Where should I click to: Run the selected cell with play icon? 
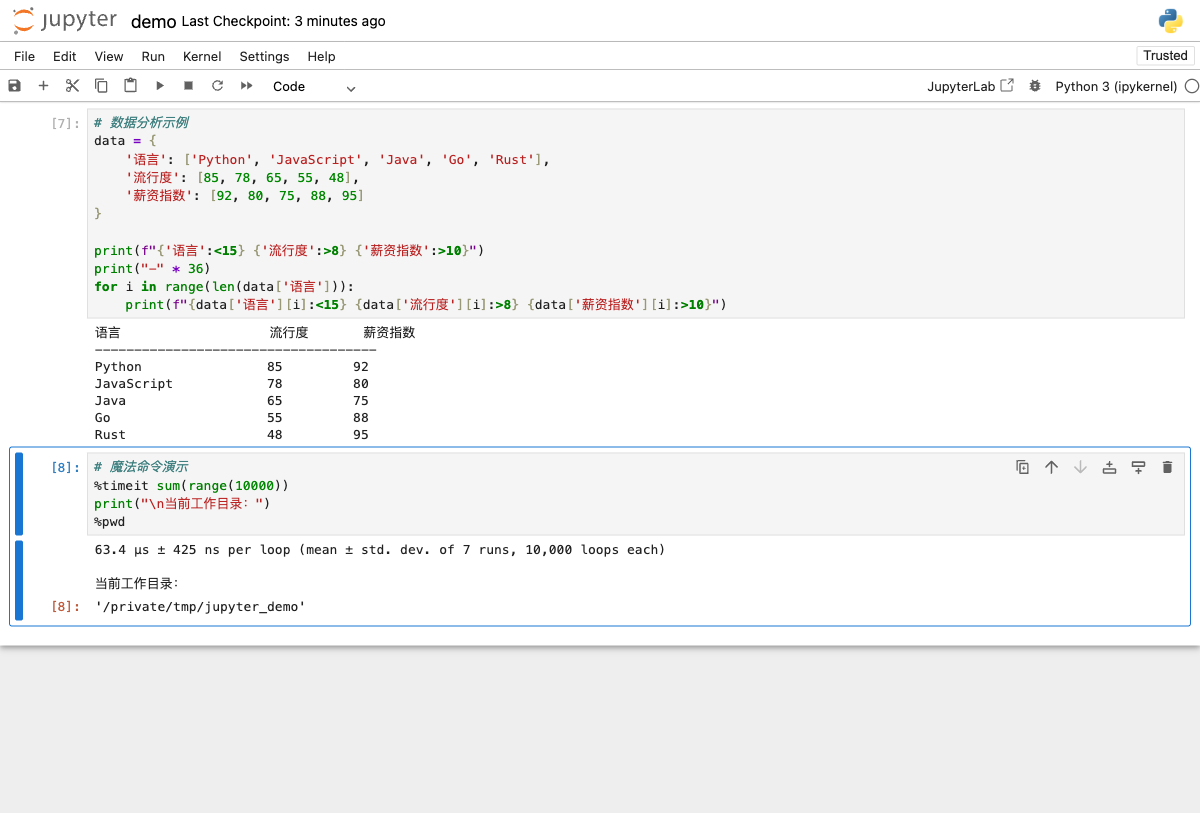click(x=159, y=86)
